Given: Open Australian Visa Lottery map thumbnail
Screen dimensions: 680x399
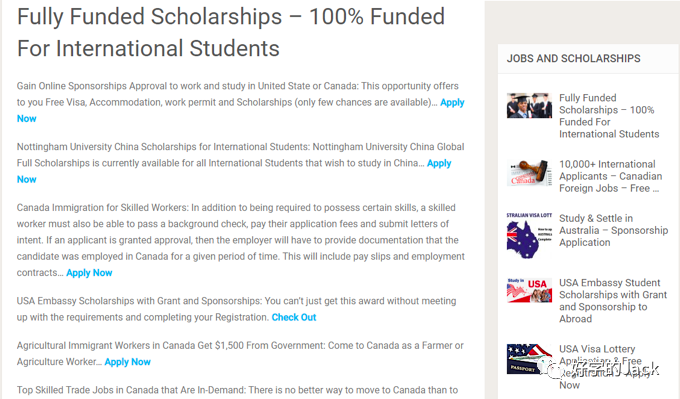Looking at the screenshot, I should [529, 235].
